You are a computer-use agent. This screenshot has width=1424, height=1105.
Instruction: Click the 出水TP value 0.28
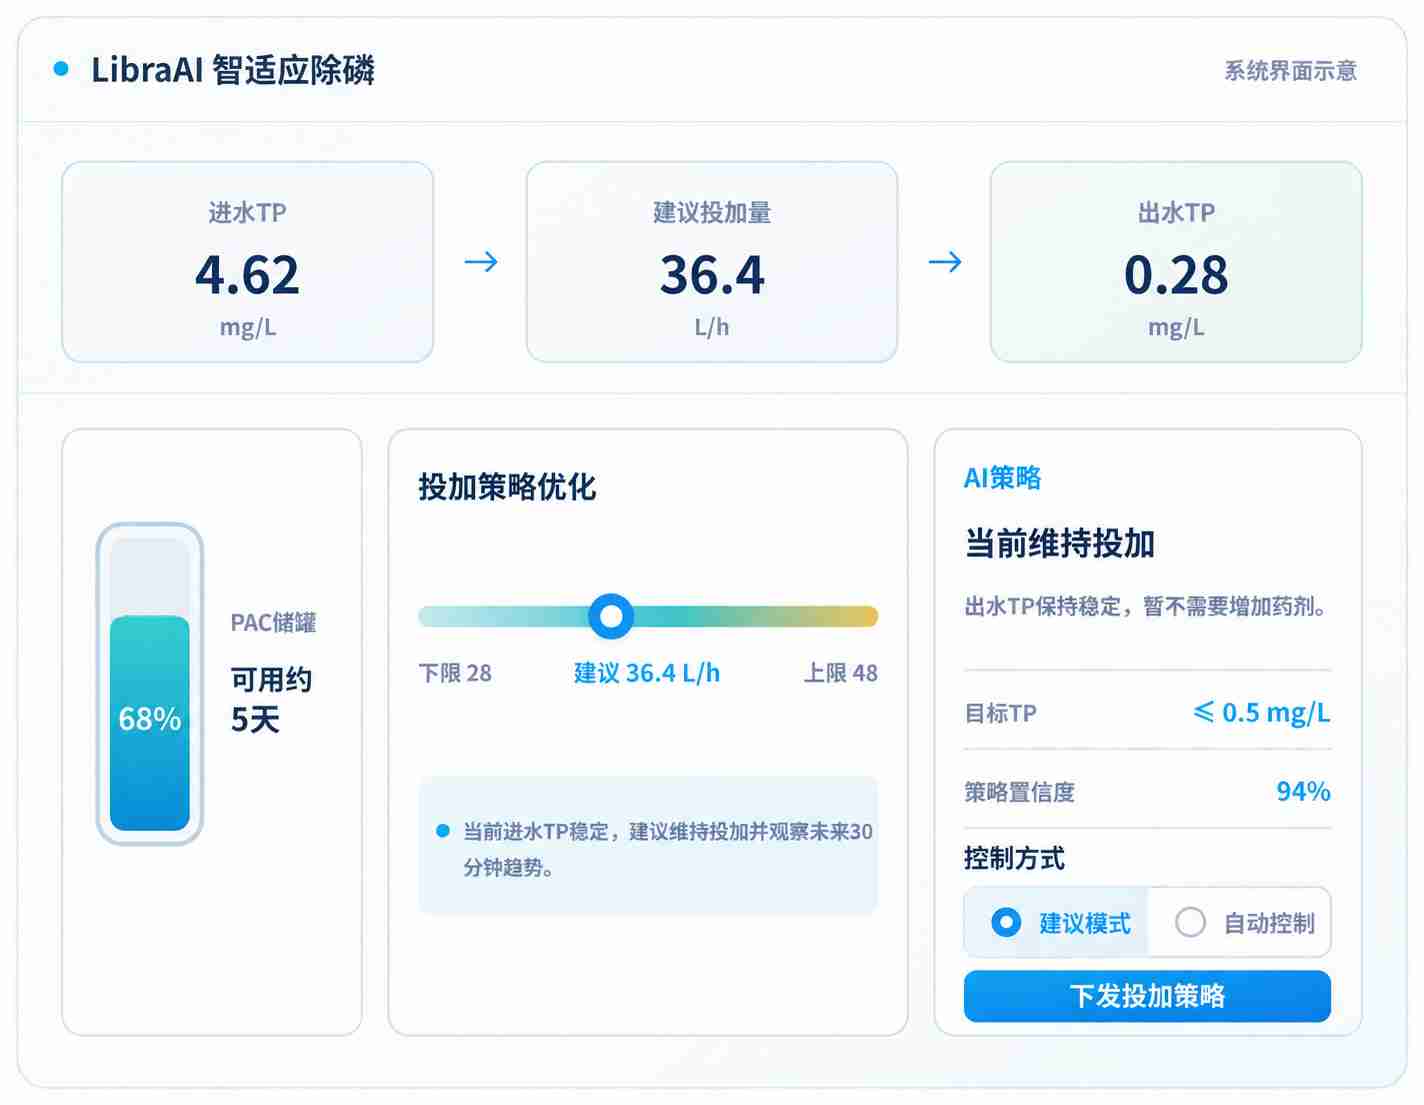pyautogui.click(x=1176, y=275)
